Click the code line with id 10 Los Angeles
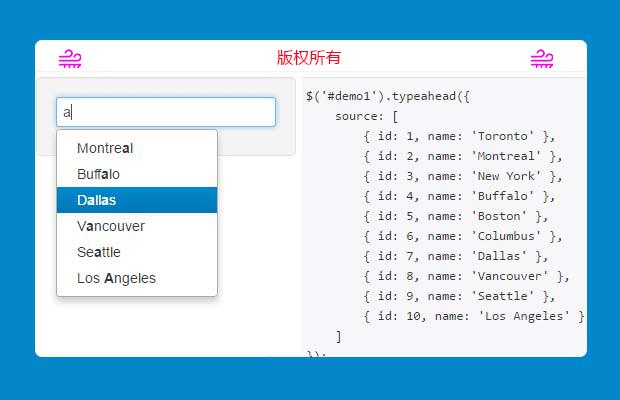 [474, 316]
